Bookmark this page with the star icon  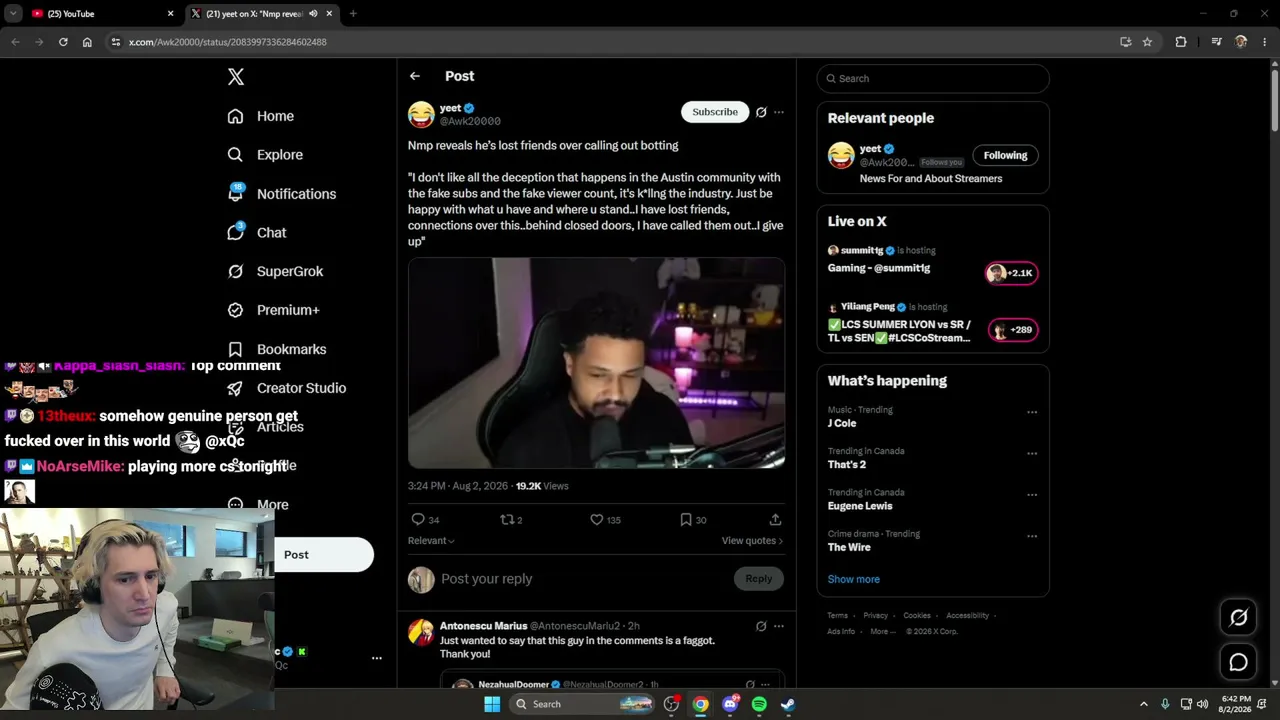pos(1147,42)
